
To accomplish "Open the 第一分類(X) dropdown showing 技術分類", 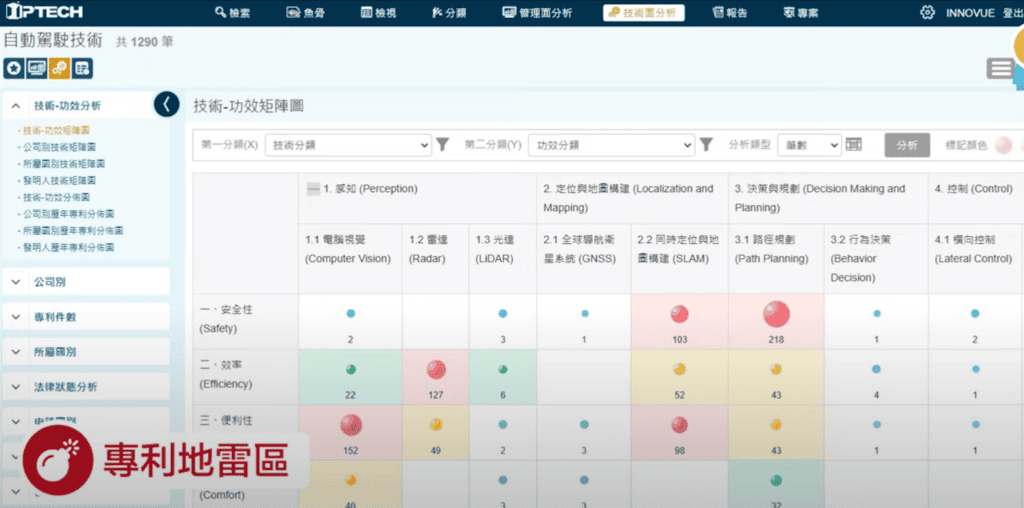I will click(350, 145).
